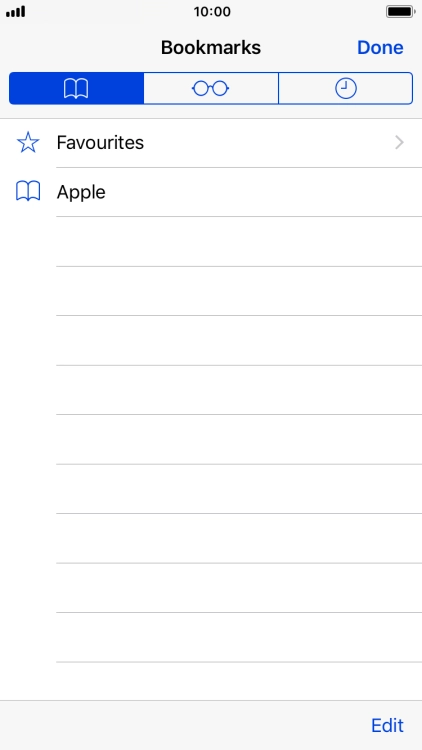Screen dimensions: 422x750
Task: Tap the signal strength bars icon
Action: pyautogui.click(x=16, y=11)
